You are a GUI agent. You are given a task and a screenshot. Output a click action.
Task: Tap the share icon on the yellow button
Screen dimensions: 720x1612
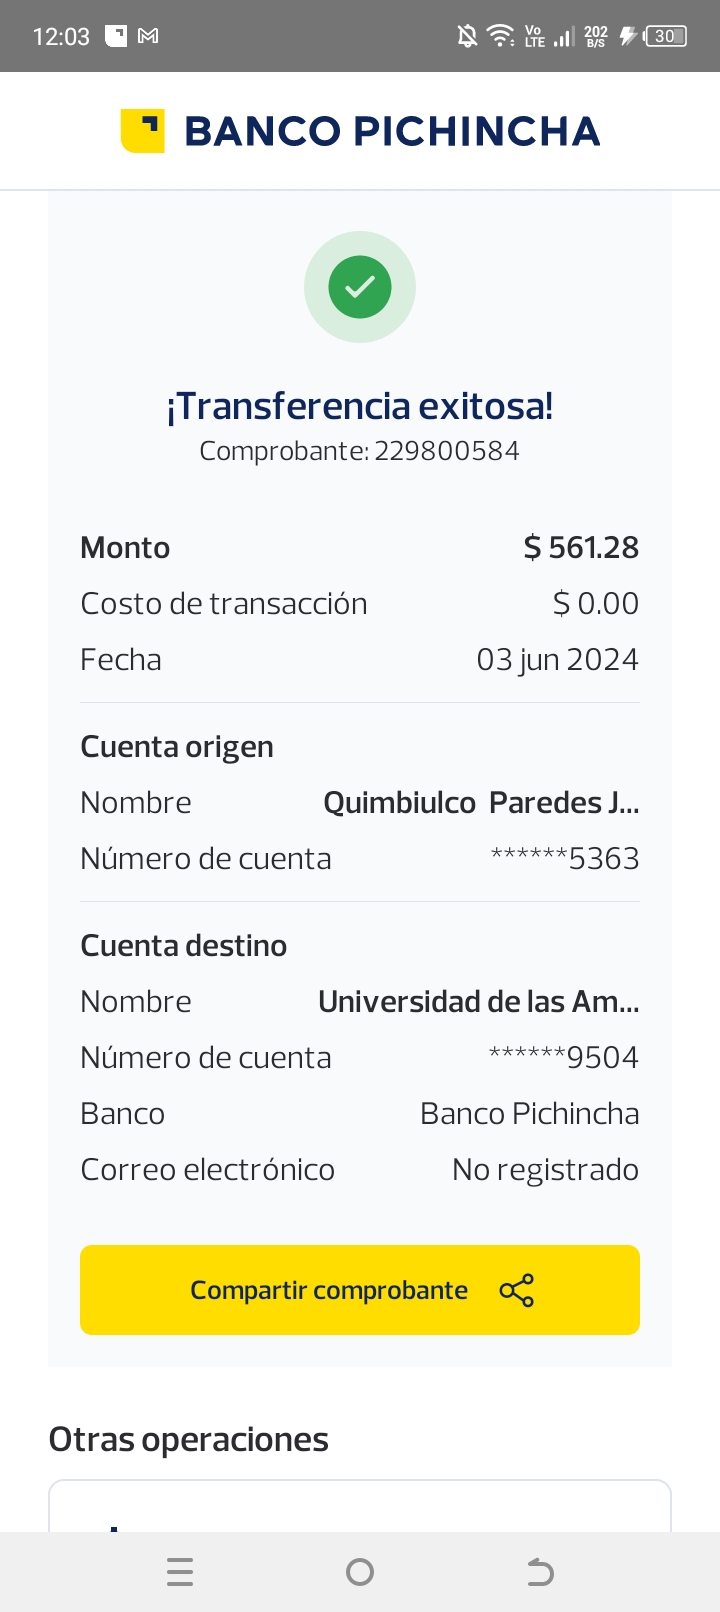pos(517,1290)
